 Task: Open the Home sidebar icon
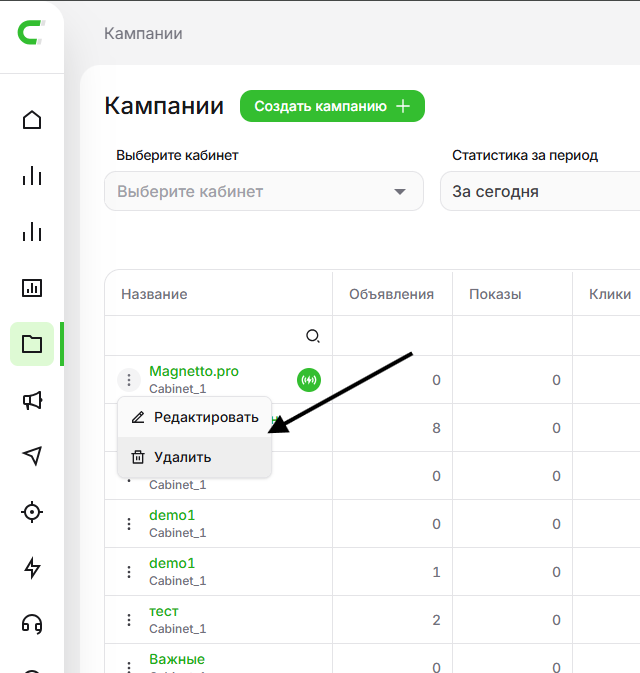tap(32, 120)
